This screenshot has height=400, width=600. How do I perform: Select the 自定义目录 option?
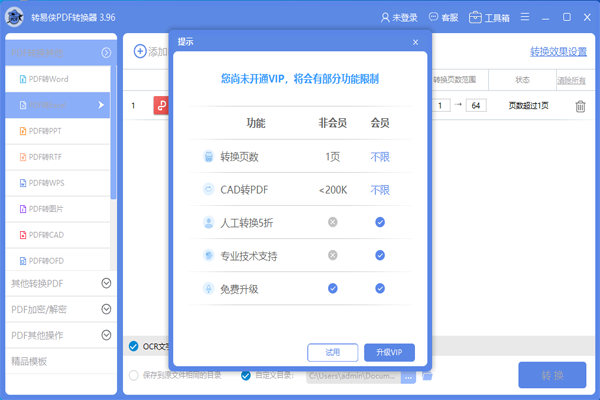point(246,376)
